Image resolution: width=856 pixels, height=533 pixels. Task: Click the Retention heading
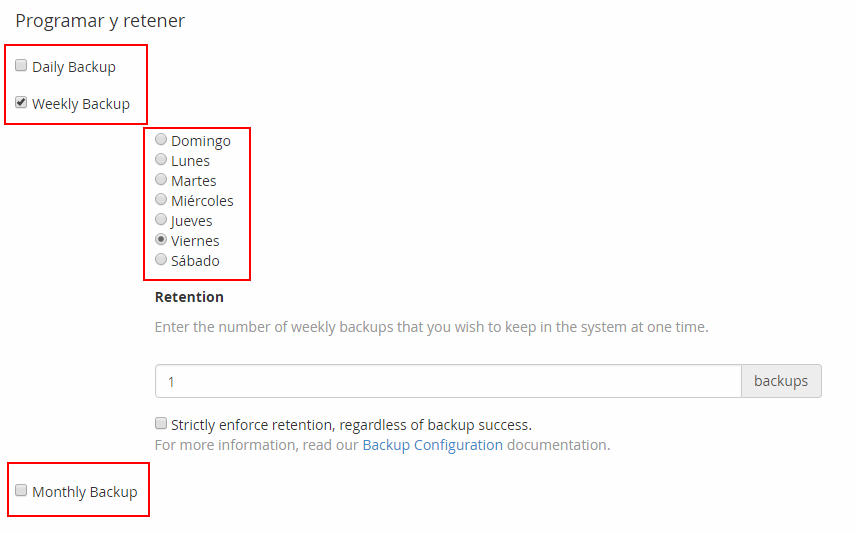(x=189, y=297)
